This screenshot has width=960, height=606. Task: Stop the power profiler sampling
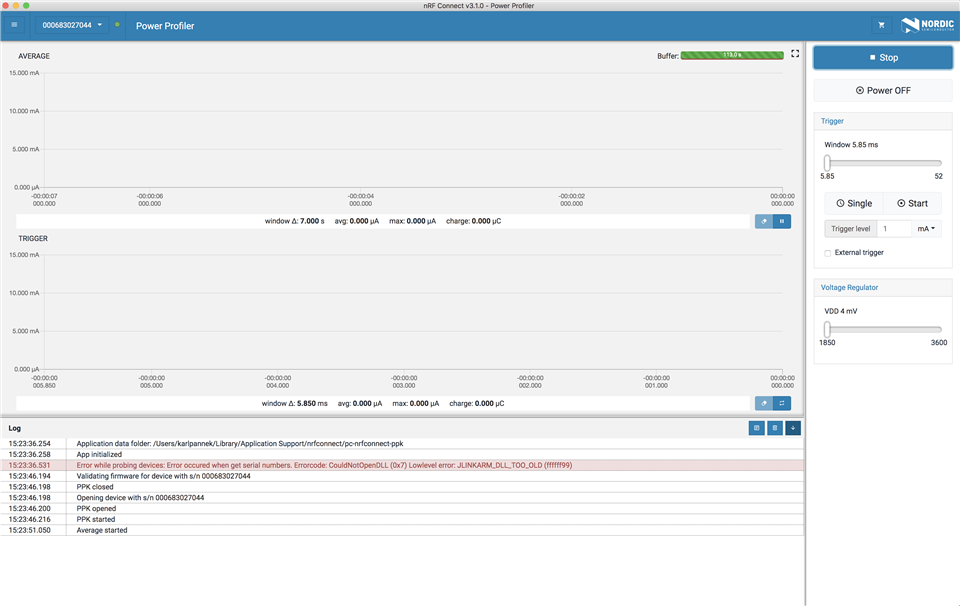(x=883, y=58)
